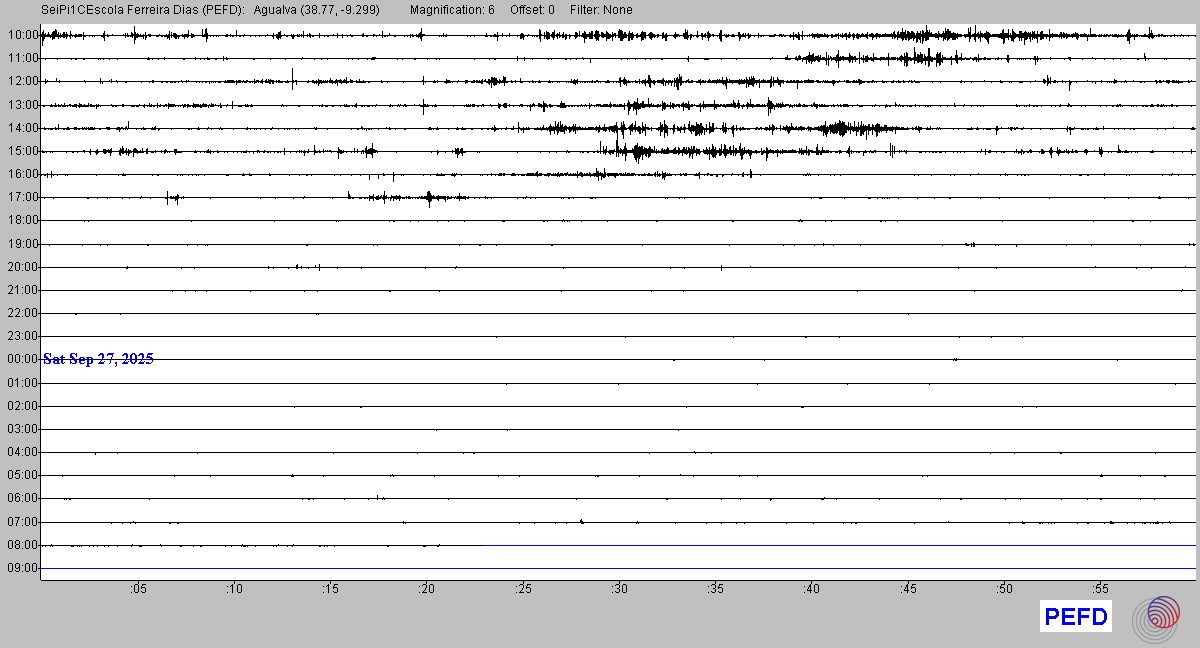Click the :55 minute axis label

tap(1100, 589)
